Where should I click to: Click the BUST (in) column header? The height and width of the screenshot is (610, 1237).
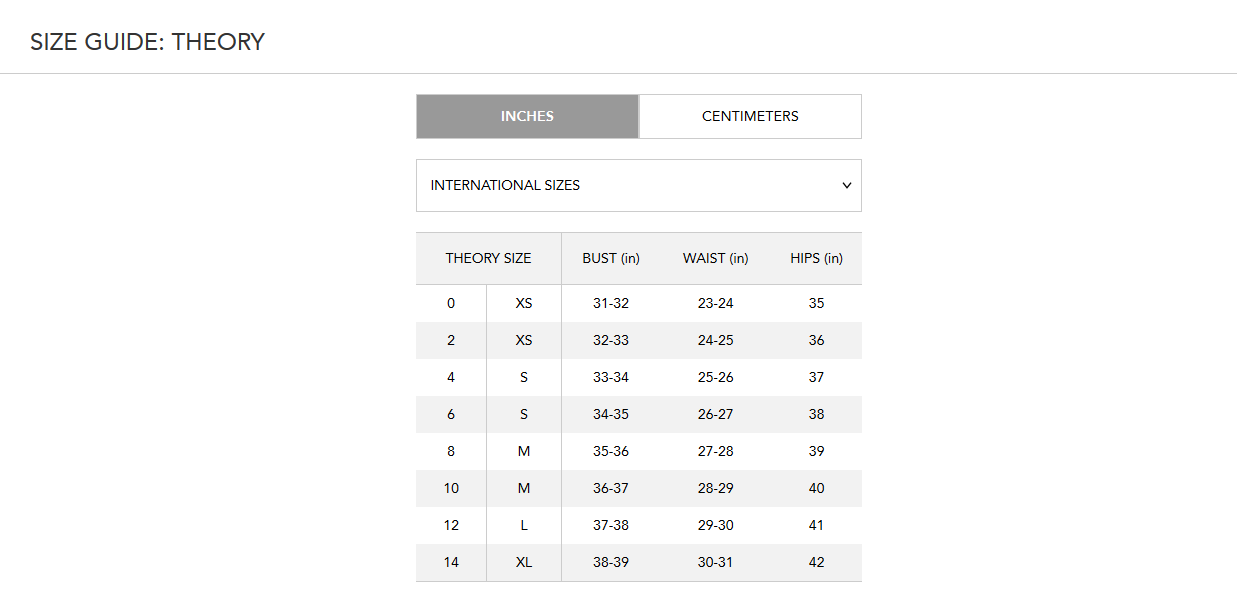[611, 258]
